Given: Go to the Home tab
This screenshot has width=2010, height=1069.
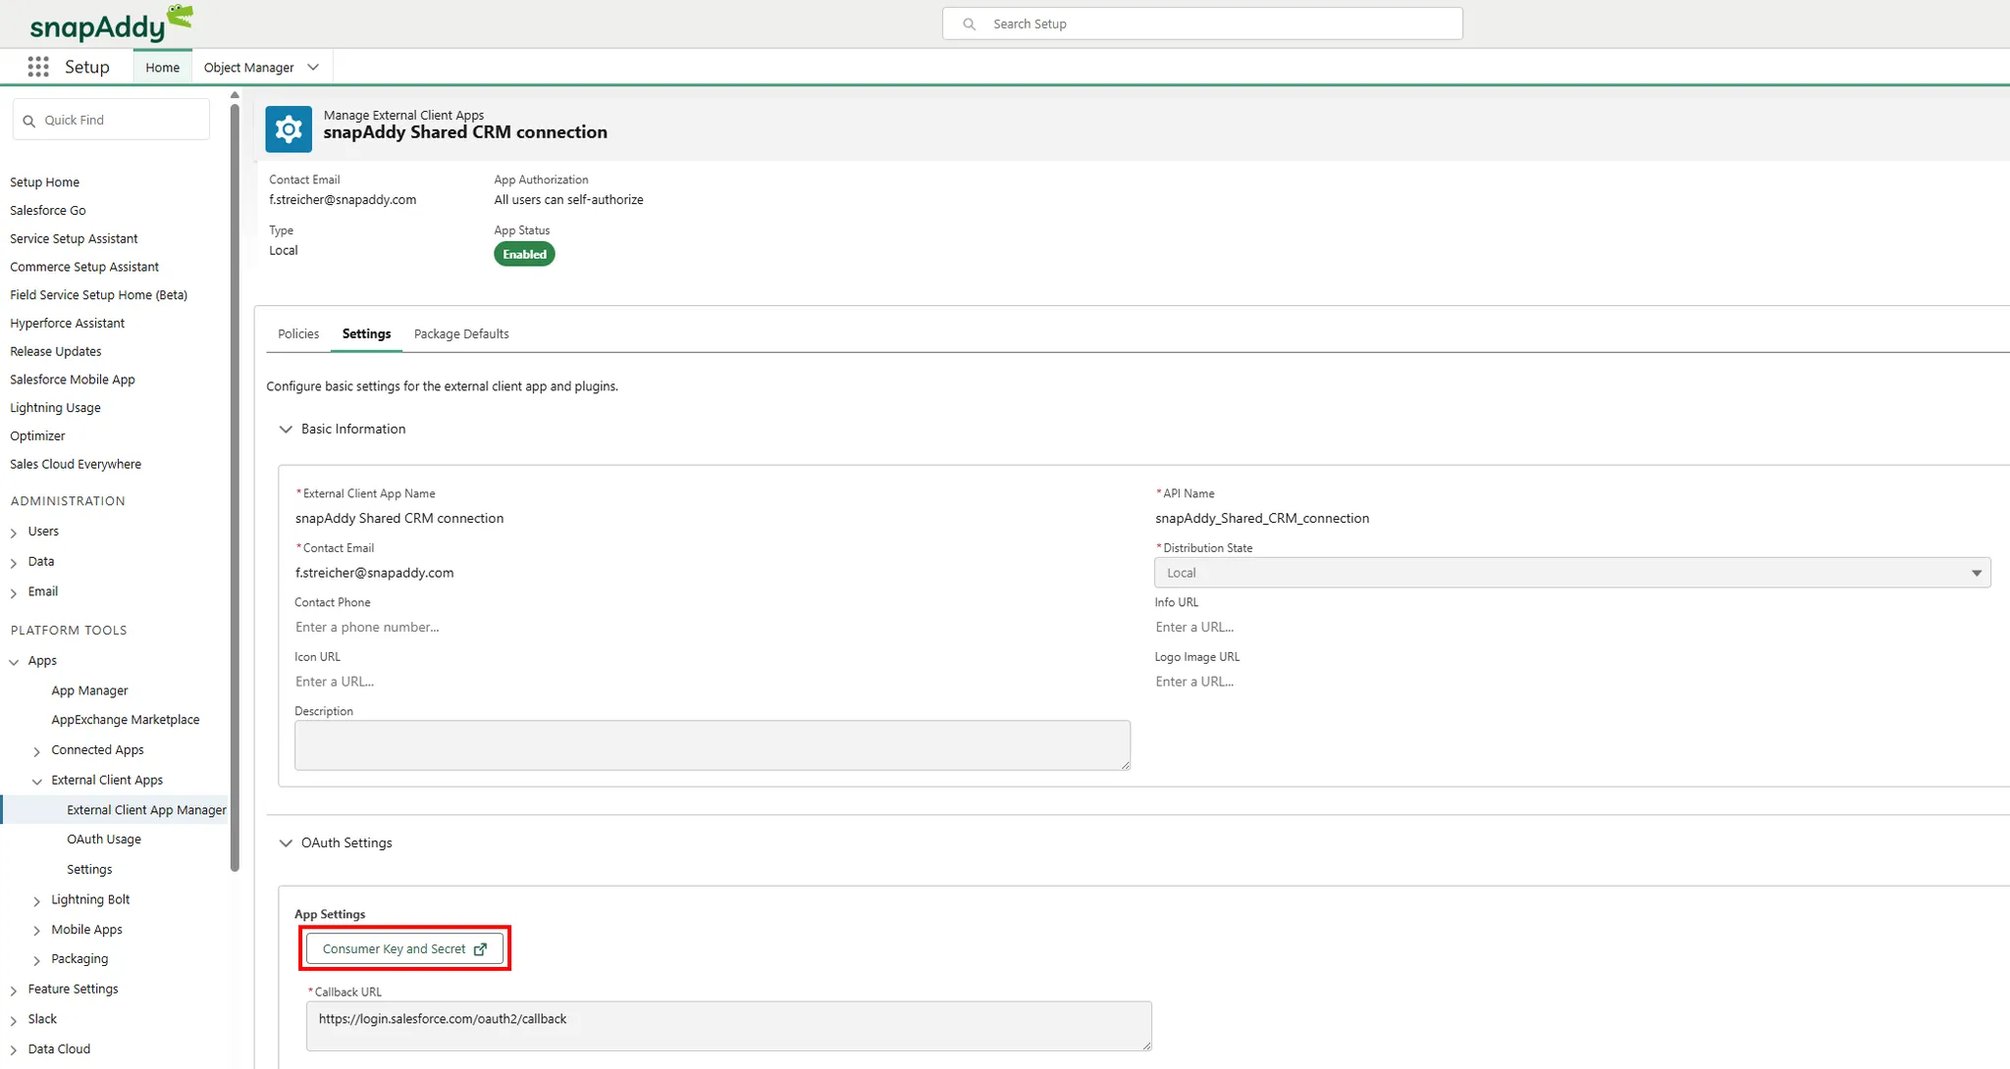Looking at the screenshot, I should tap(162, 67).
